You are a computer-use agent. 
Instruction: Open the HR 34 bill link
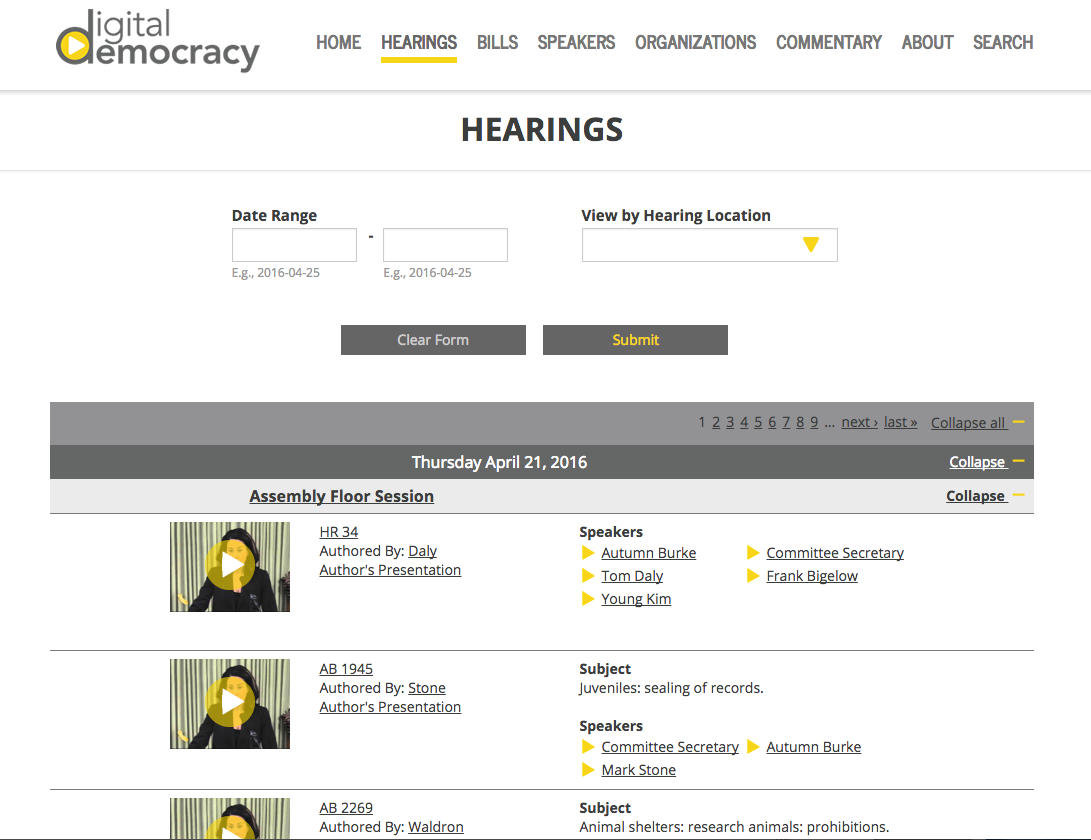pos(339,532)
